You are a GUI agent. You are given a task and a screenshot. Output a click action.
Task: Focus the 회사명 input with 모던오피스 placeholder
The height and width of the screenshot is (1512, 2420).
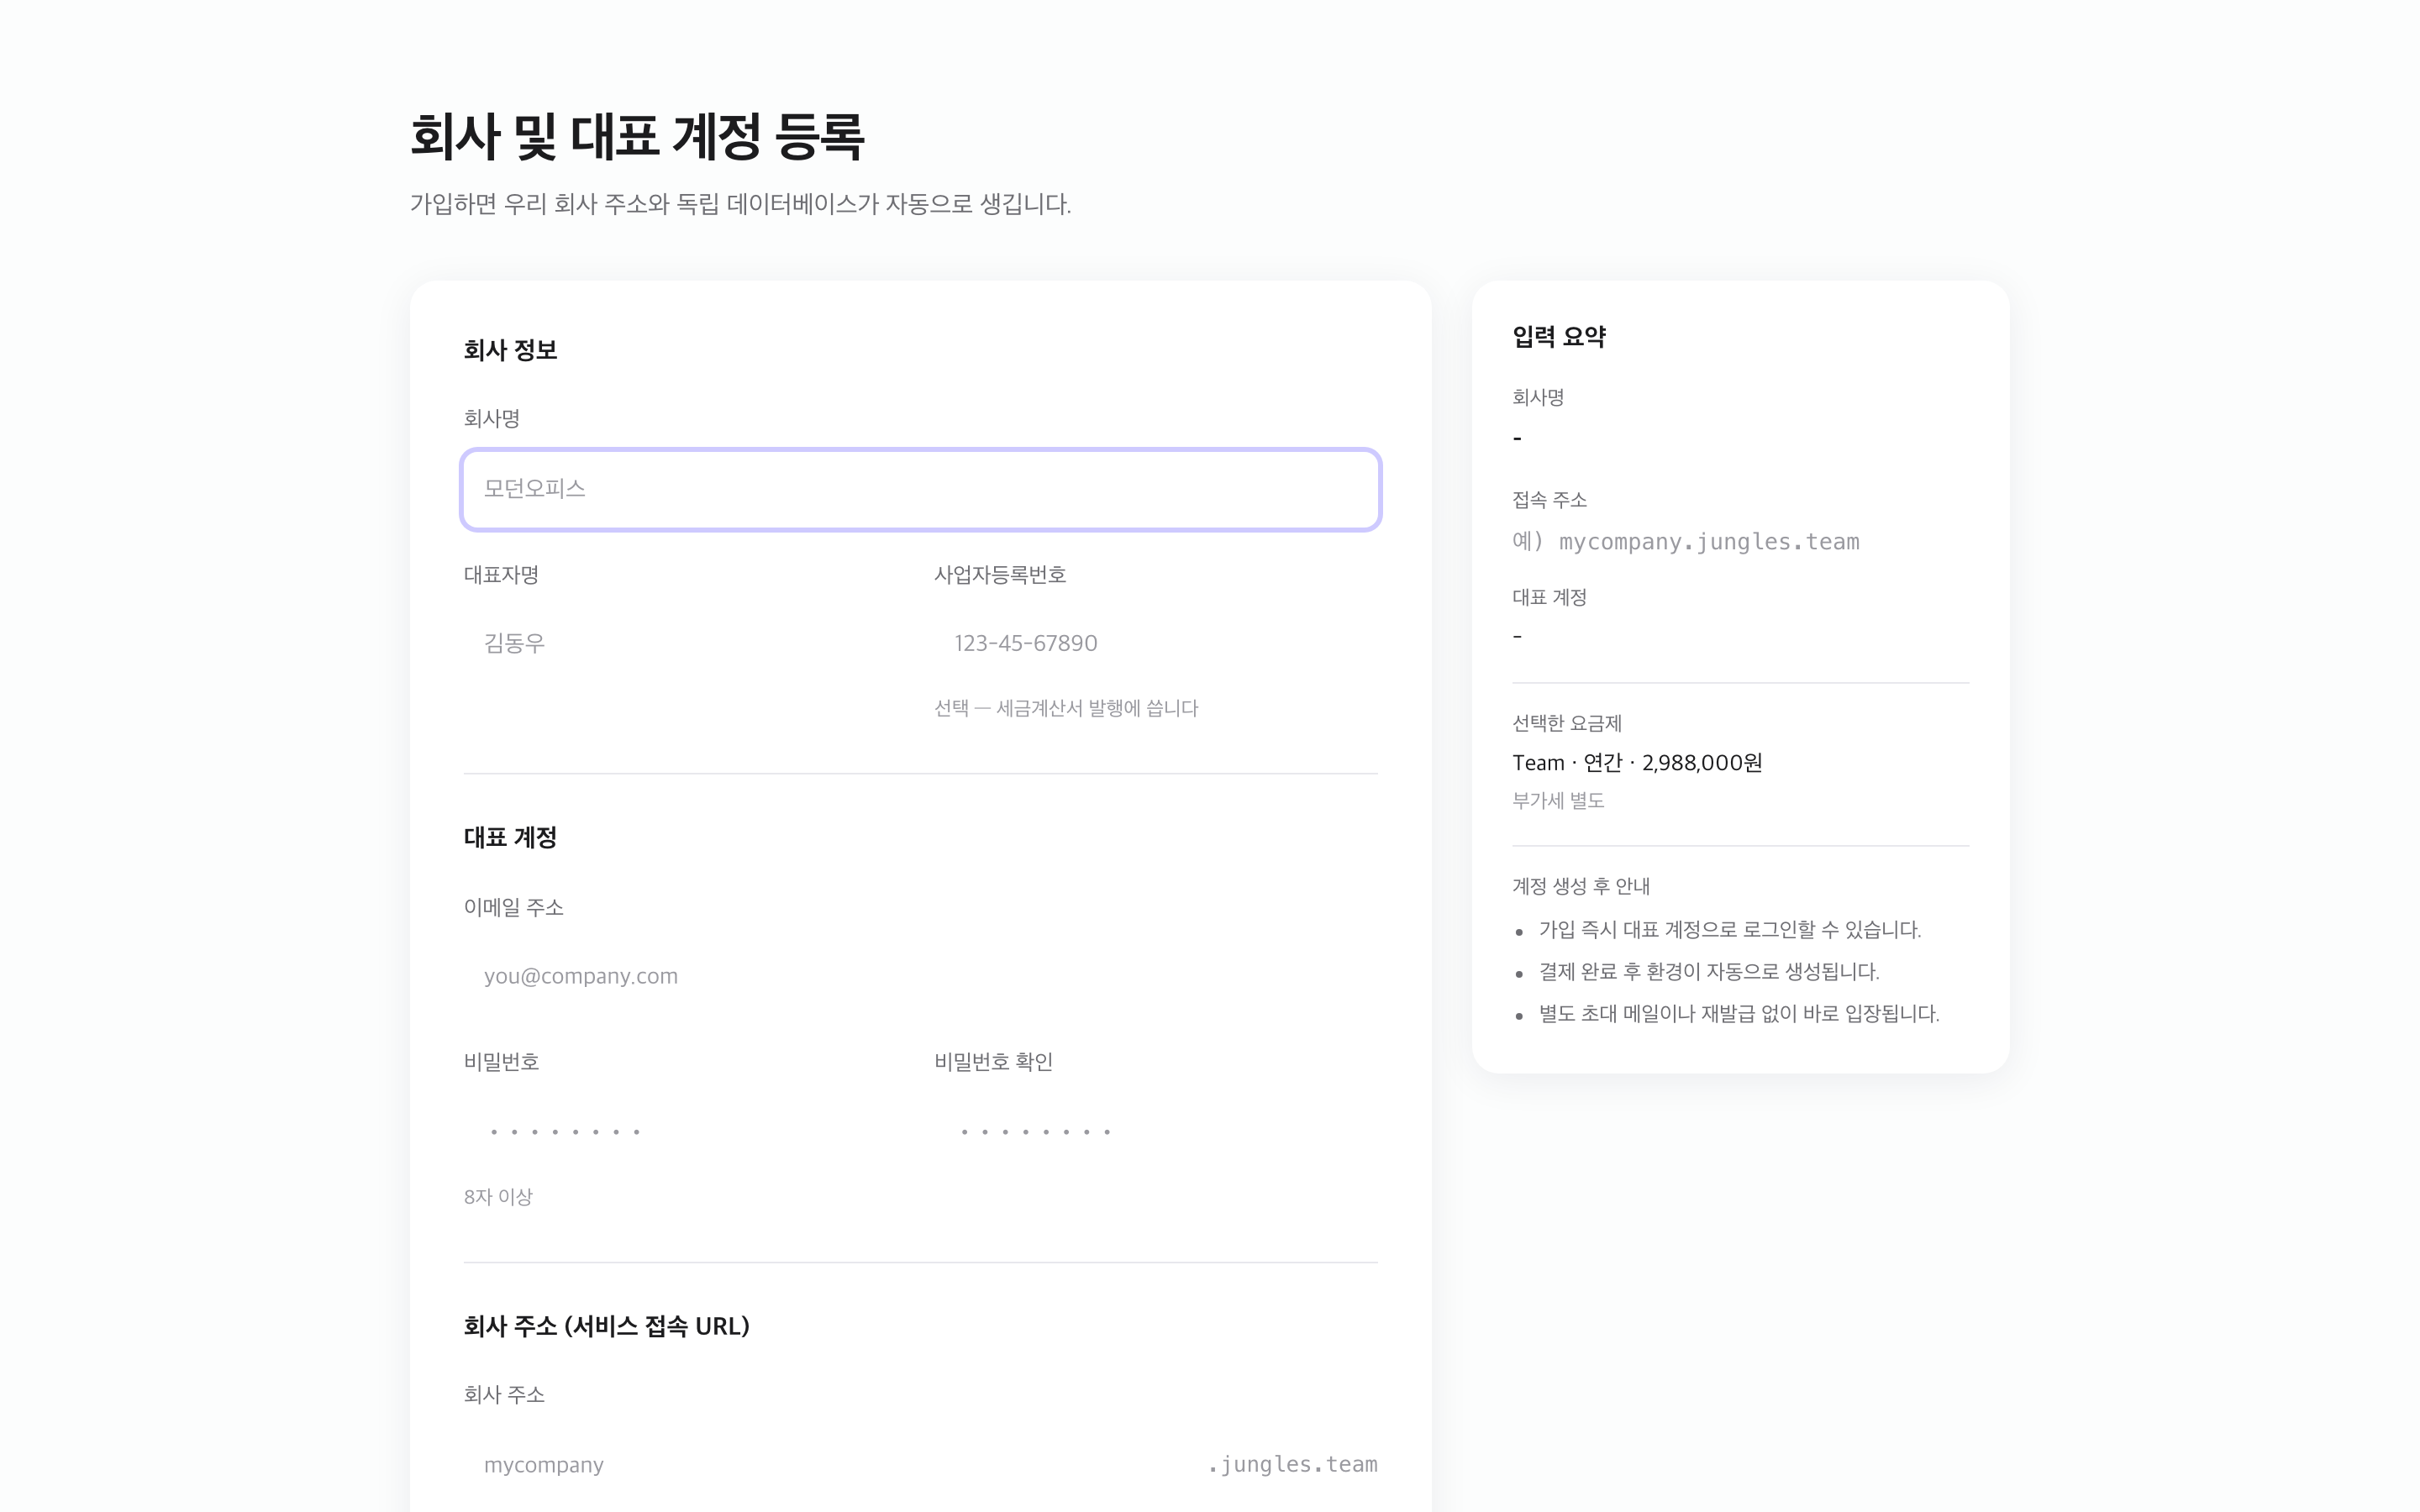point(920,489)
